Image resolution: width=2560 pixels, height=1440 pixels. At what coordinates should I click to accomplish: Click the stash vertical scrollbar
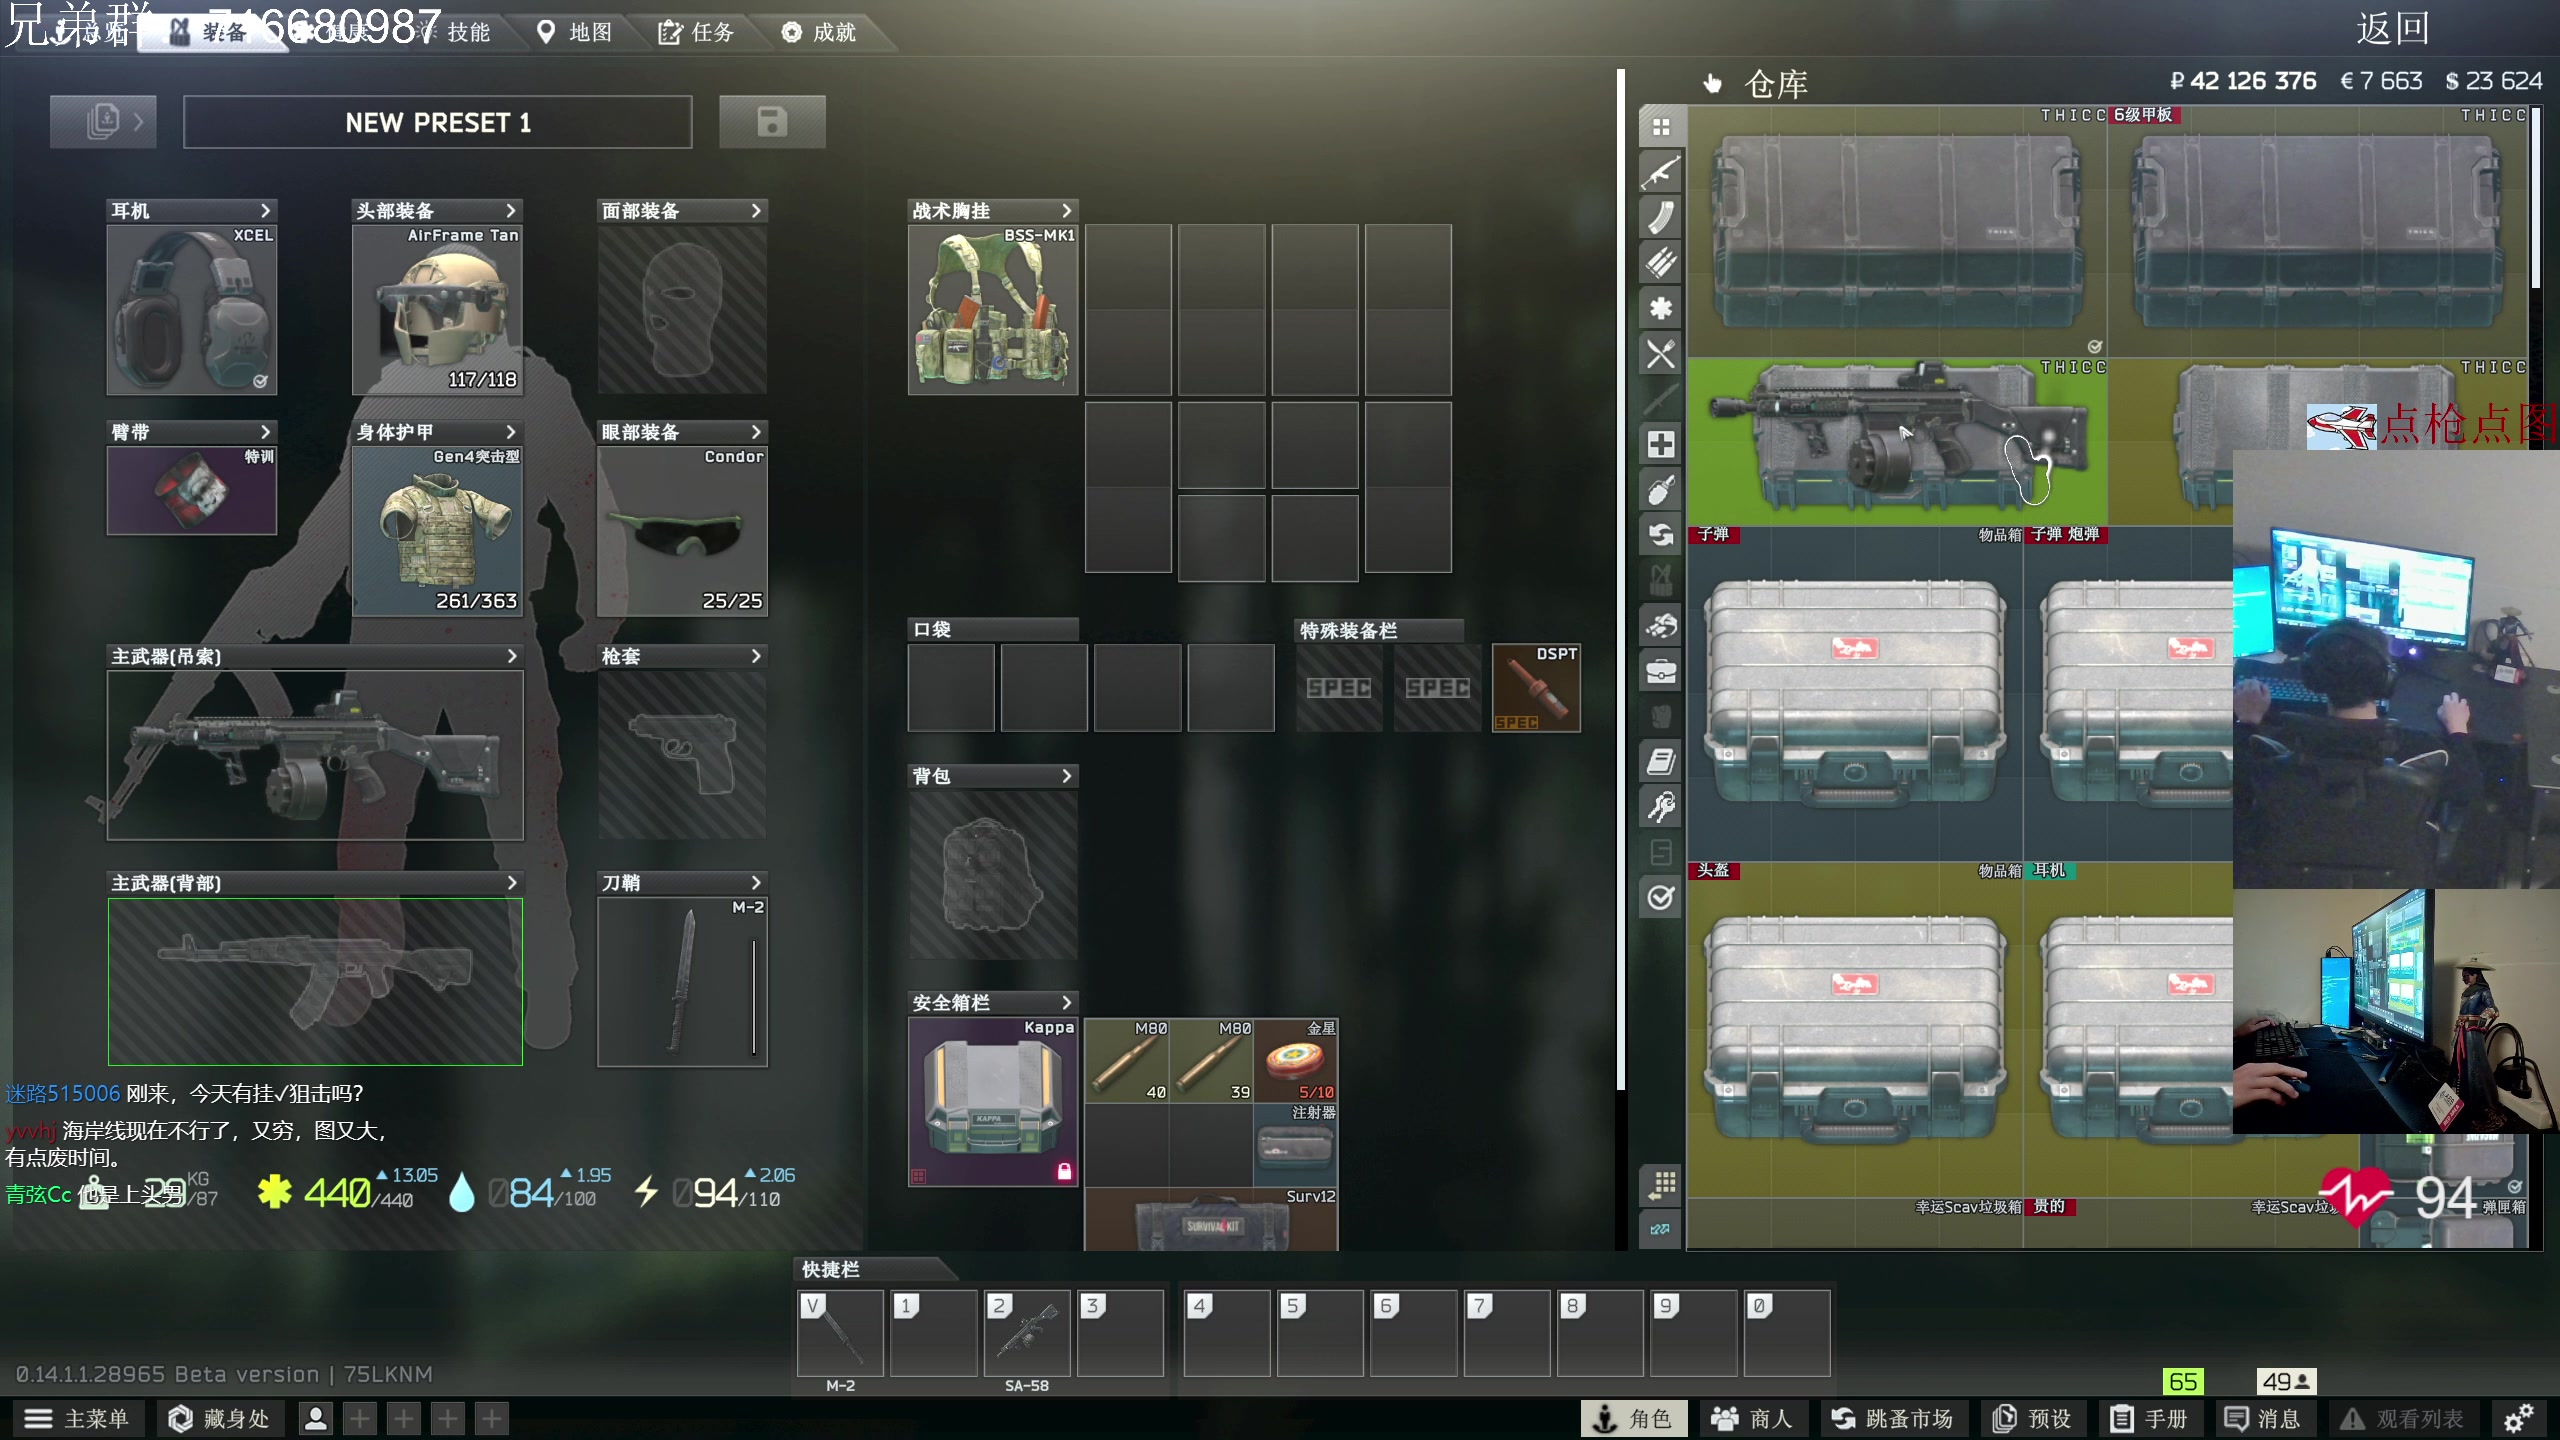tap(2535, 200)
